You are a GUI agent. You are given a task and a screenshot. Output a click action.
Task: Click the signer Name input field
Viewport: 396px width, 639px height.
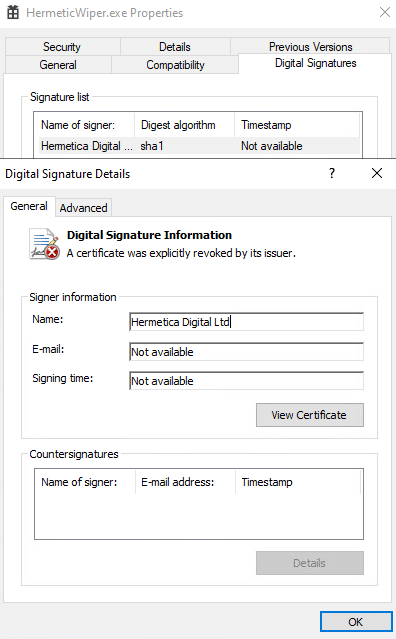(246, 322)
